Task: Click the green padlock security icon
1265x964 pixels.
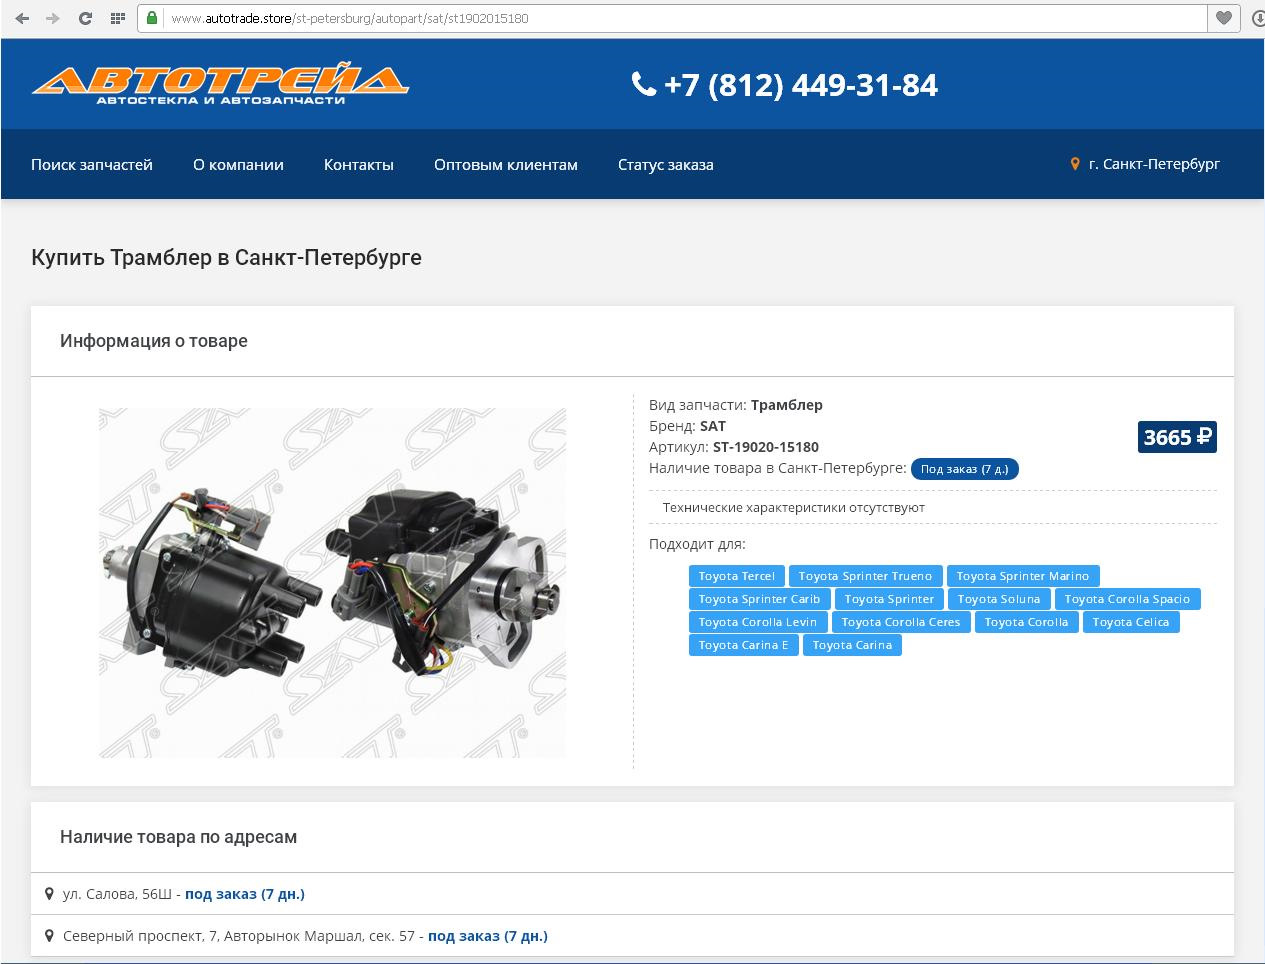Action: (151, 18)
